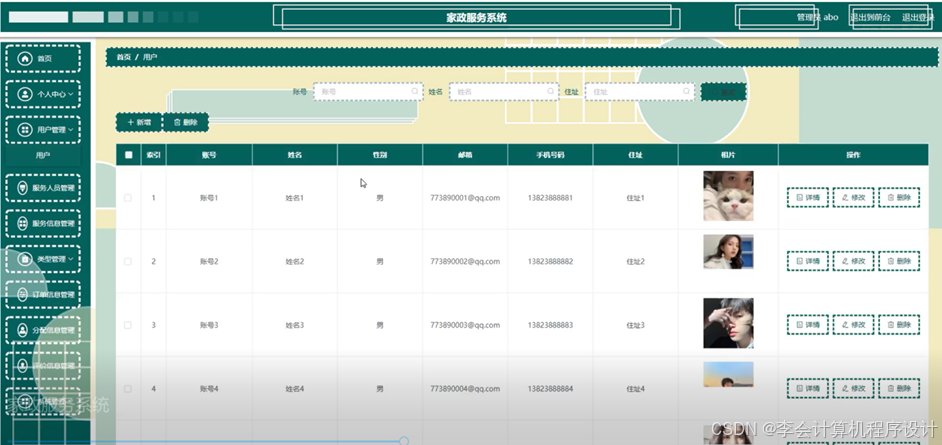Click the 姓名 column header
The height and width of the screenshot is (445, 942).
[294, 155]
